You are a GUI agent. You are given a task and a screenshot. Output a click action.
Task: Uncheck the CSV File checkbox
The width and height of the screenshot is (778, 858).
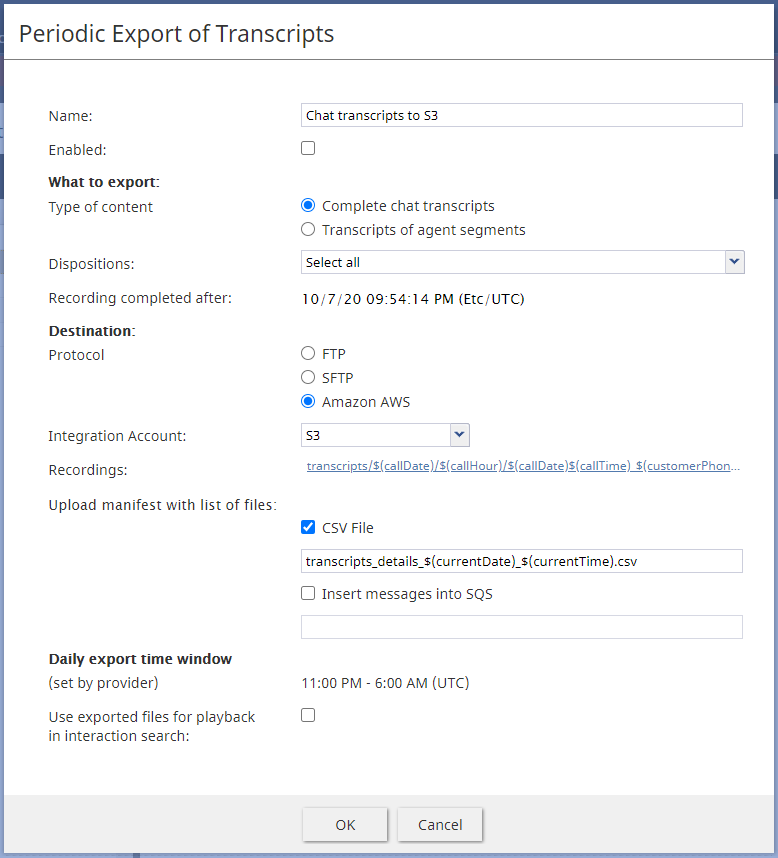coord(308,527)
